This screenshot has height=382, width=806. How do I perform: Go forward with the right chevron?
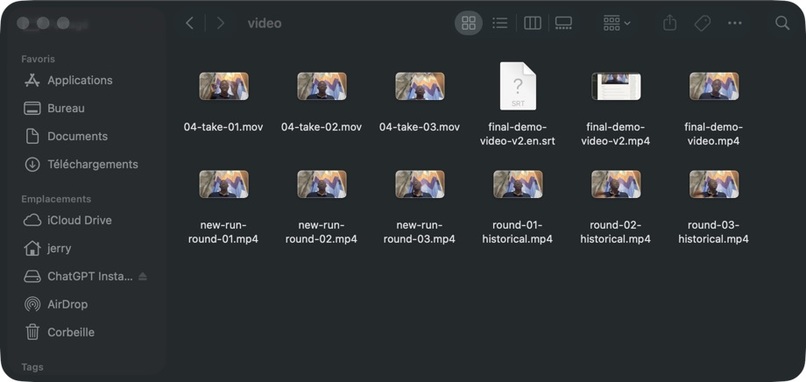221,23
